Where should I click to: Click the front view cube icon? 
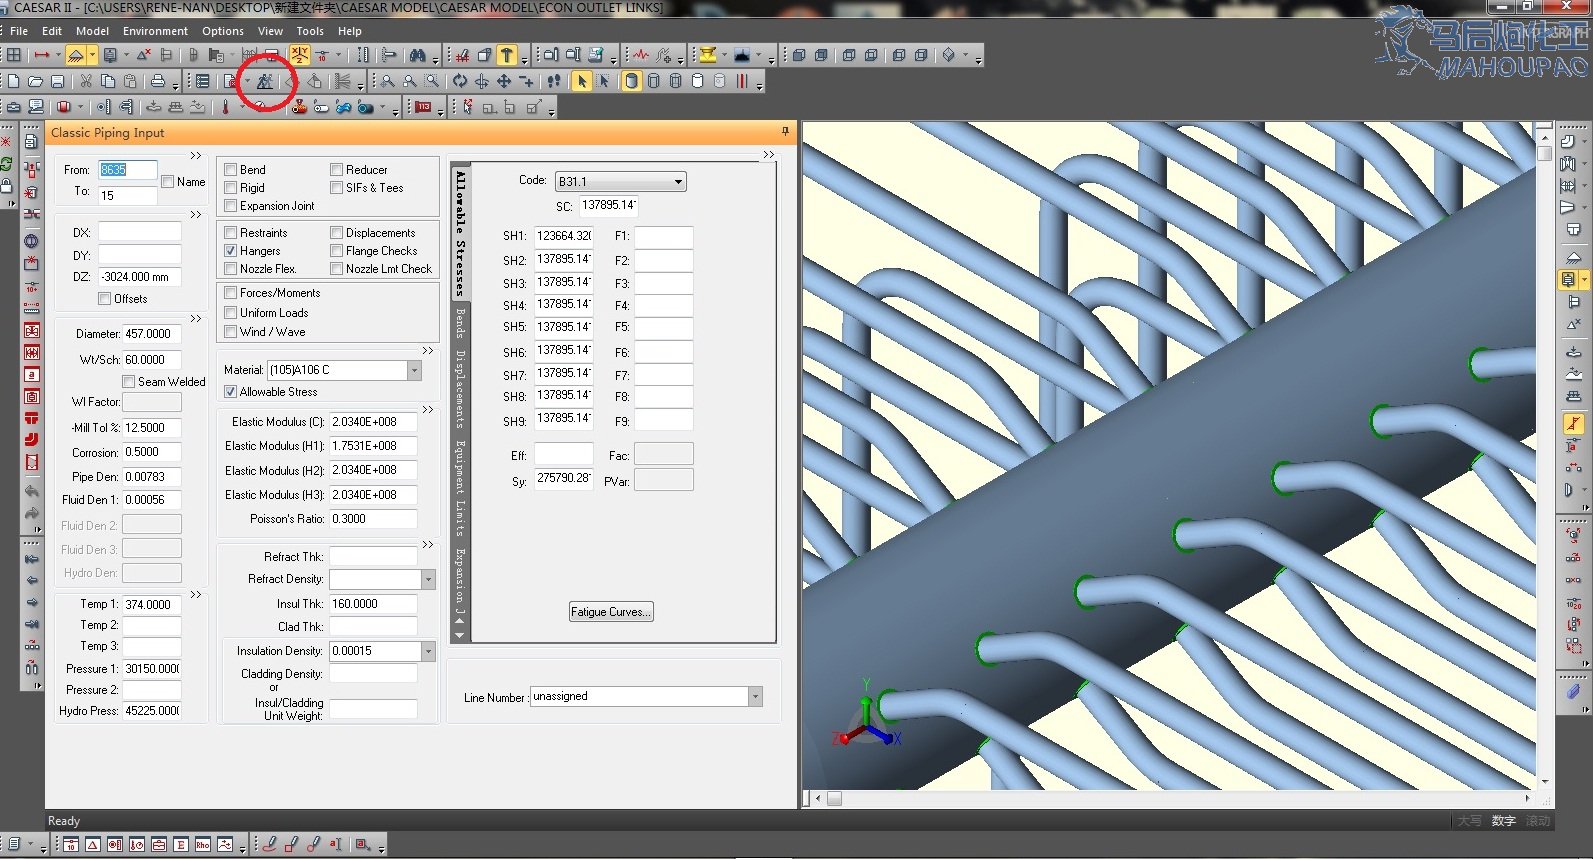798,55
